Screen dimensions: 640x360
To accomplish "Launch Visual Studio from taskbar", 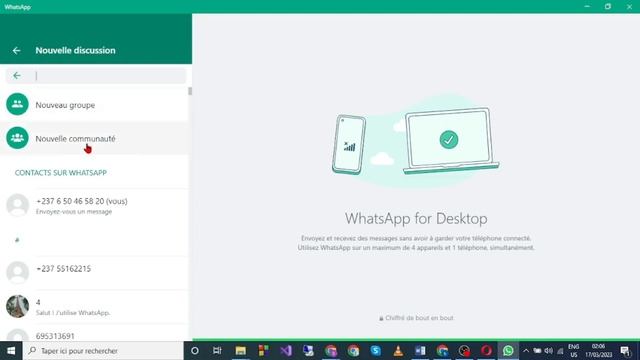I will (x=286, y=351).
